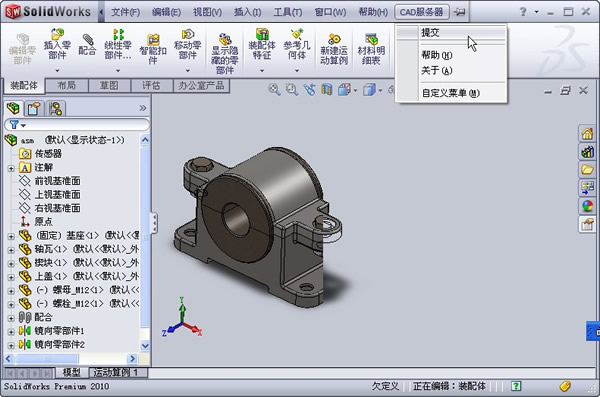
Task: Toggle the pin icon beside CAD服务器
Action: 459,12
